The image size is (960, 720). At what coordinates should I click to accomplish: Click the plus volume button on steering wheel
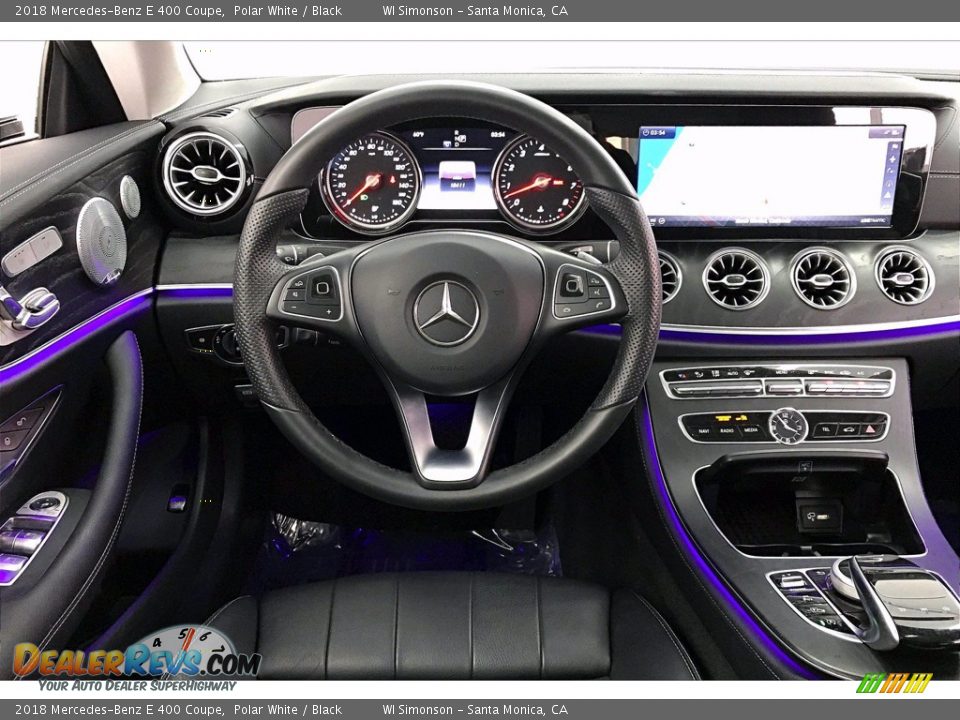(x=329, y=311)
